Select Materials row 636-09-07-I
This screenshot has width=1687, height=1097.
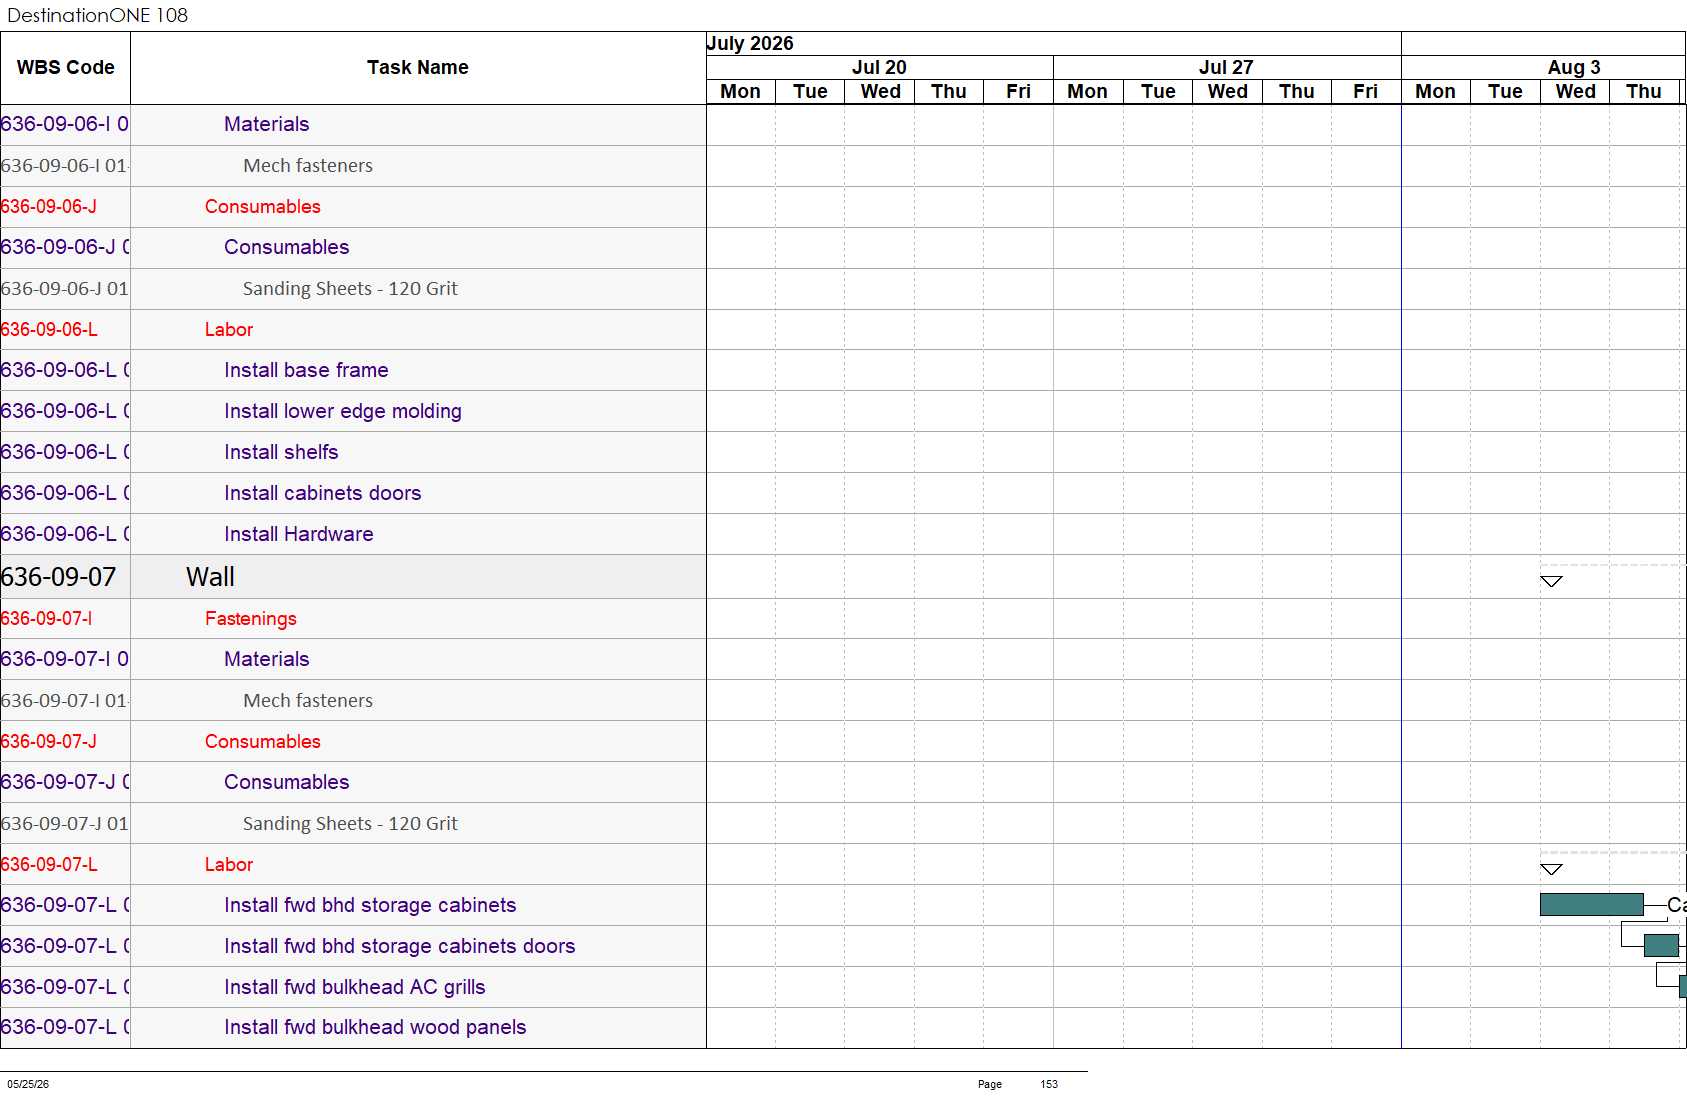click(353, 660)
